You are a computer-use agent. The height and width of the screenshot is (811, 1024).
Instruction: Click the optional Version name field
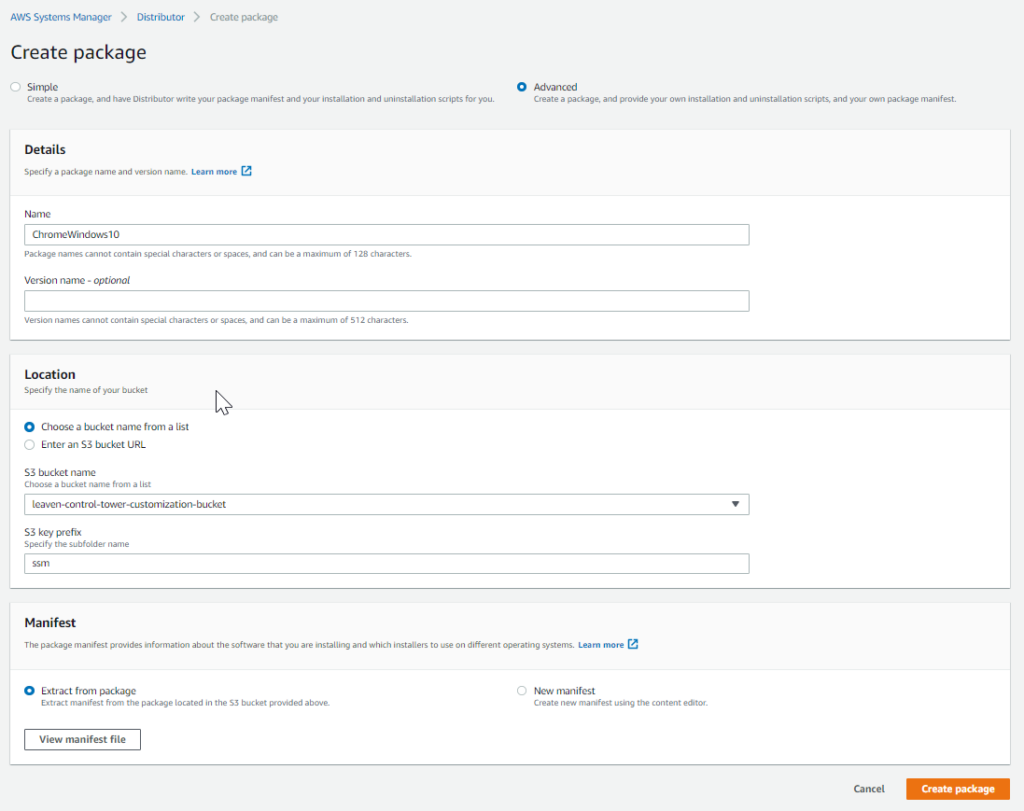(x=386, y=300)
